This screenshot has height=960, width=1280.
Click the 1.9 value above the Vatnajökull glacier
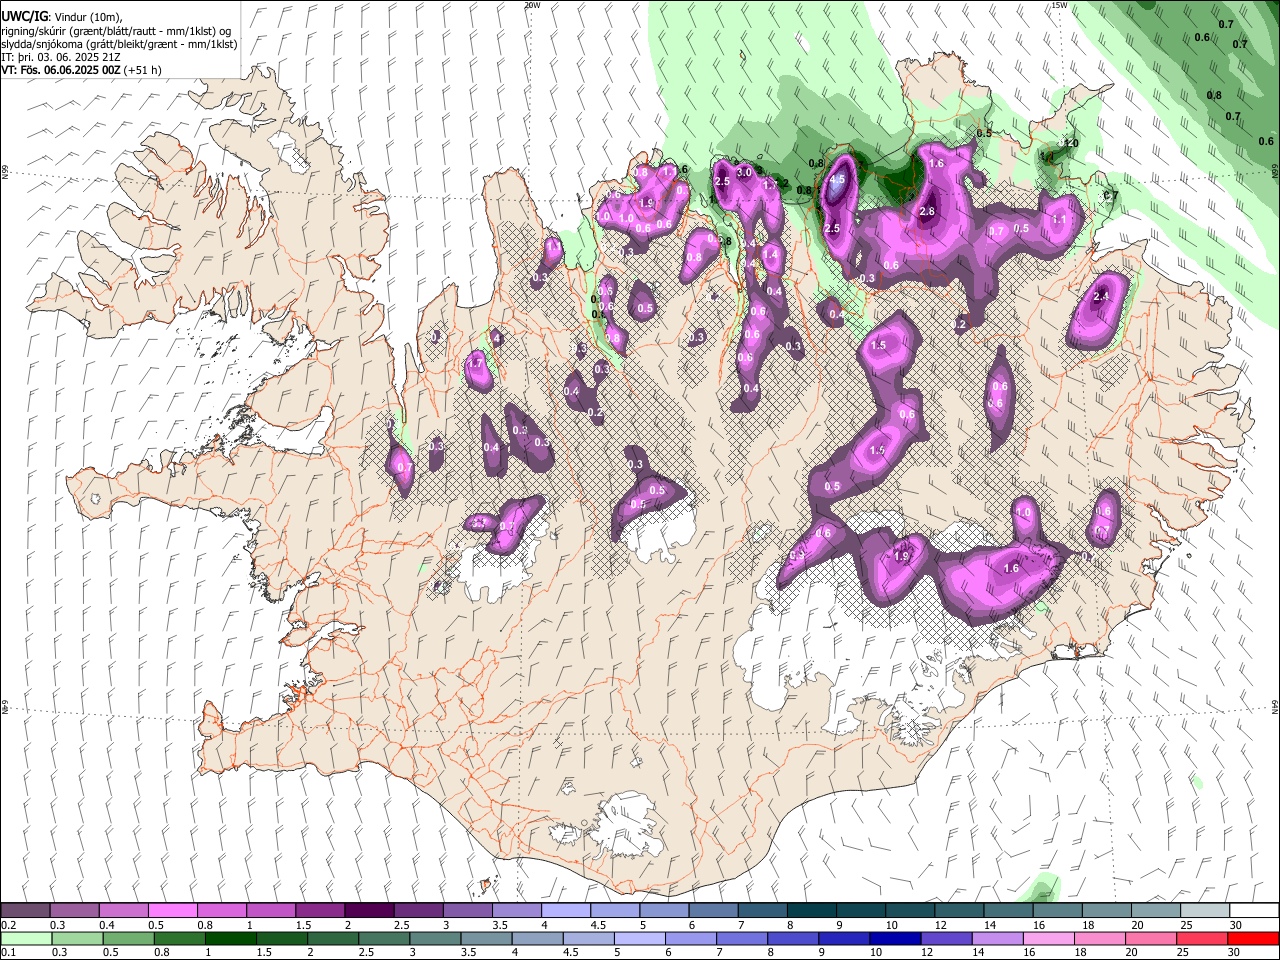901,557
